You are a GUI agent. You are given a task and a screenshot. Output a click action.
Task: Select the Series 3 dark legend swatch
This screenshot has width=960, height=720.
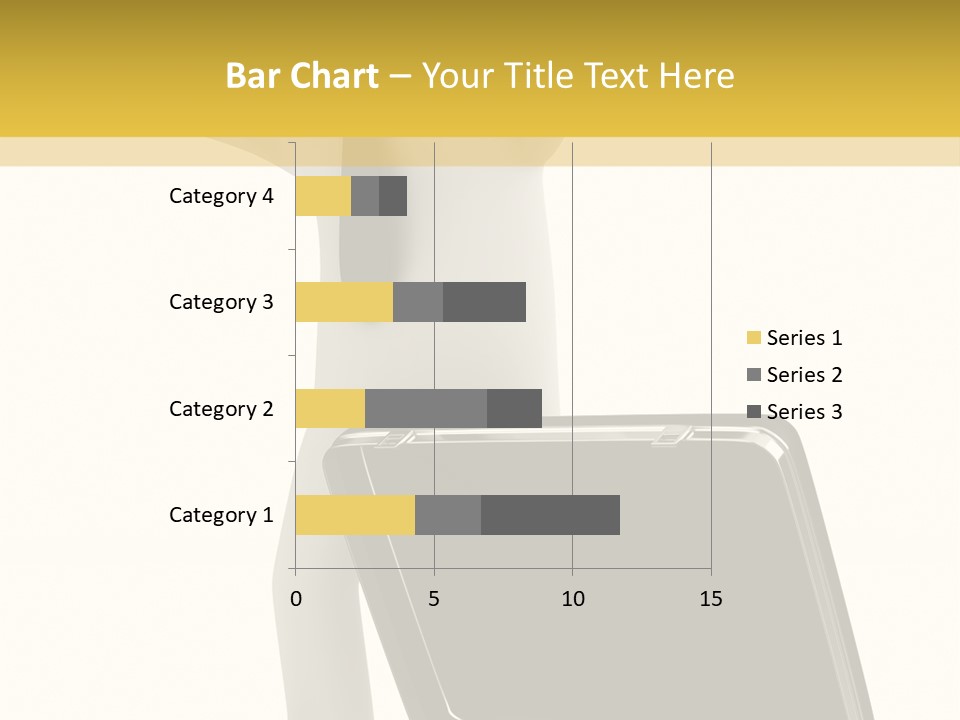pos(753,412)
